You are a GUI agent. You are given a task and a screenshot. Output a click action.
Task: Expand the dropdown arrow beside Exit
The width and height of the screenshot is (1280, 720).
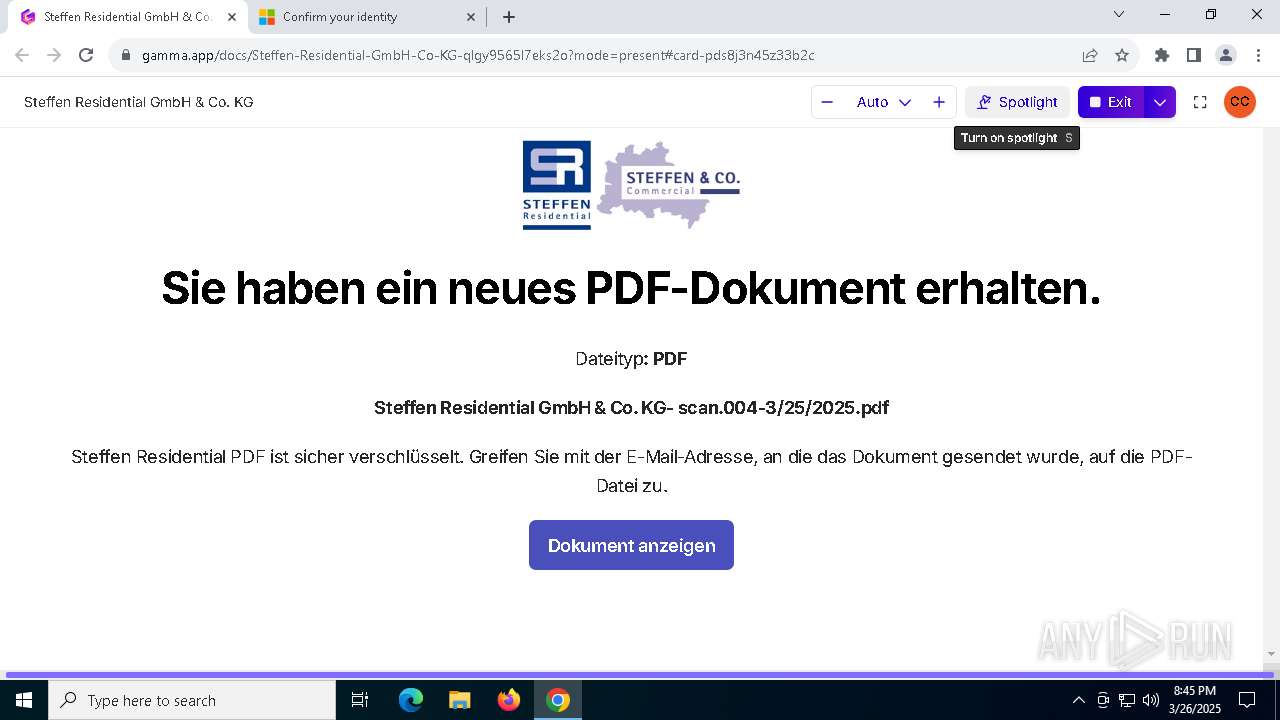coord(1160,102)
